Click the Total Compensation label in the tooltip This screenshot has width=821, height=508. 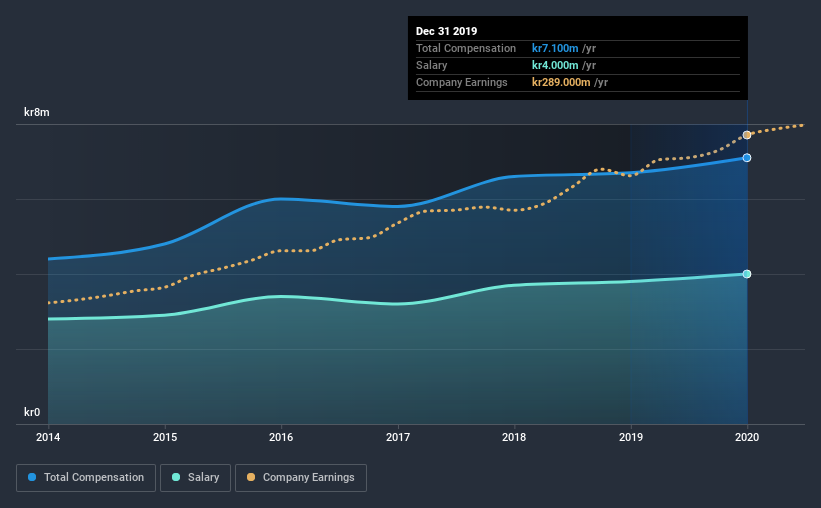(466, 48)
